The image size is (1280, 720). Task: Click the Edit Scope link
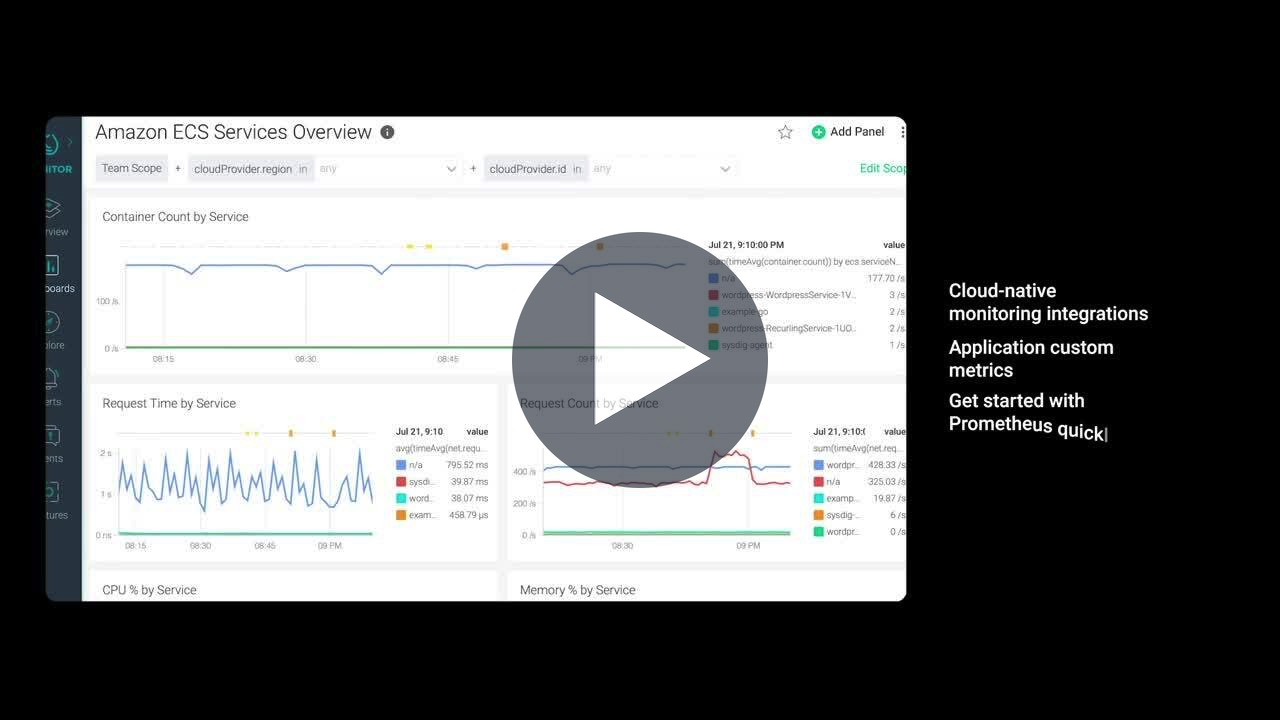[883, 168]
